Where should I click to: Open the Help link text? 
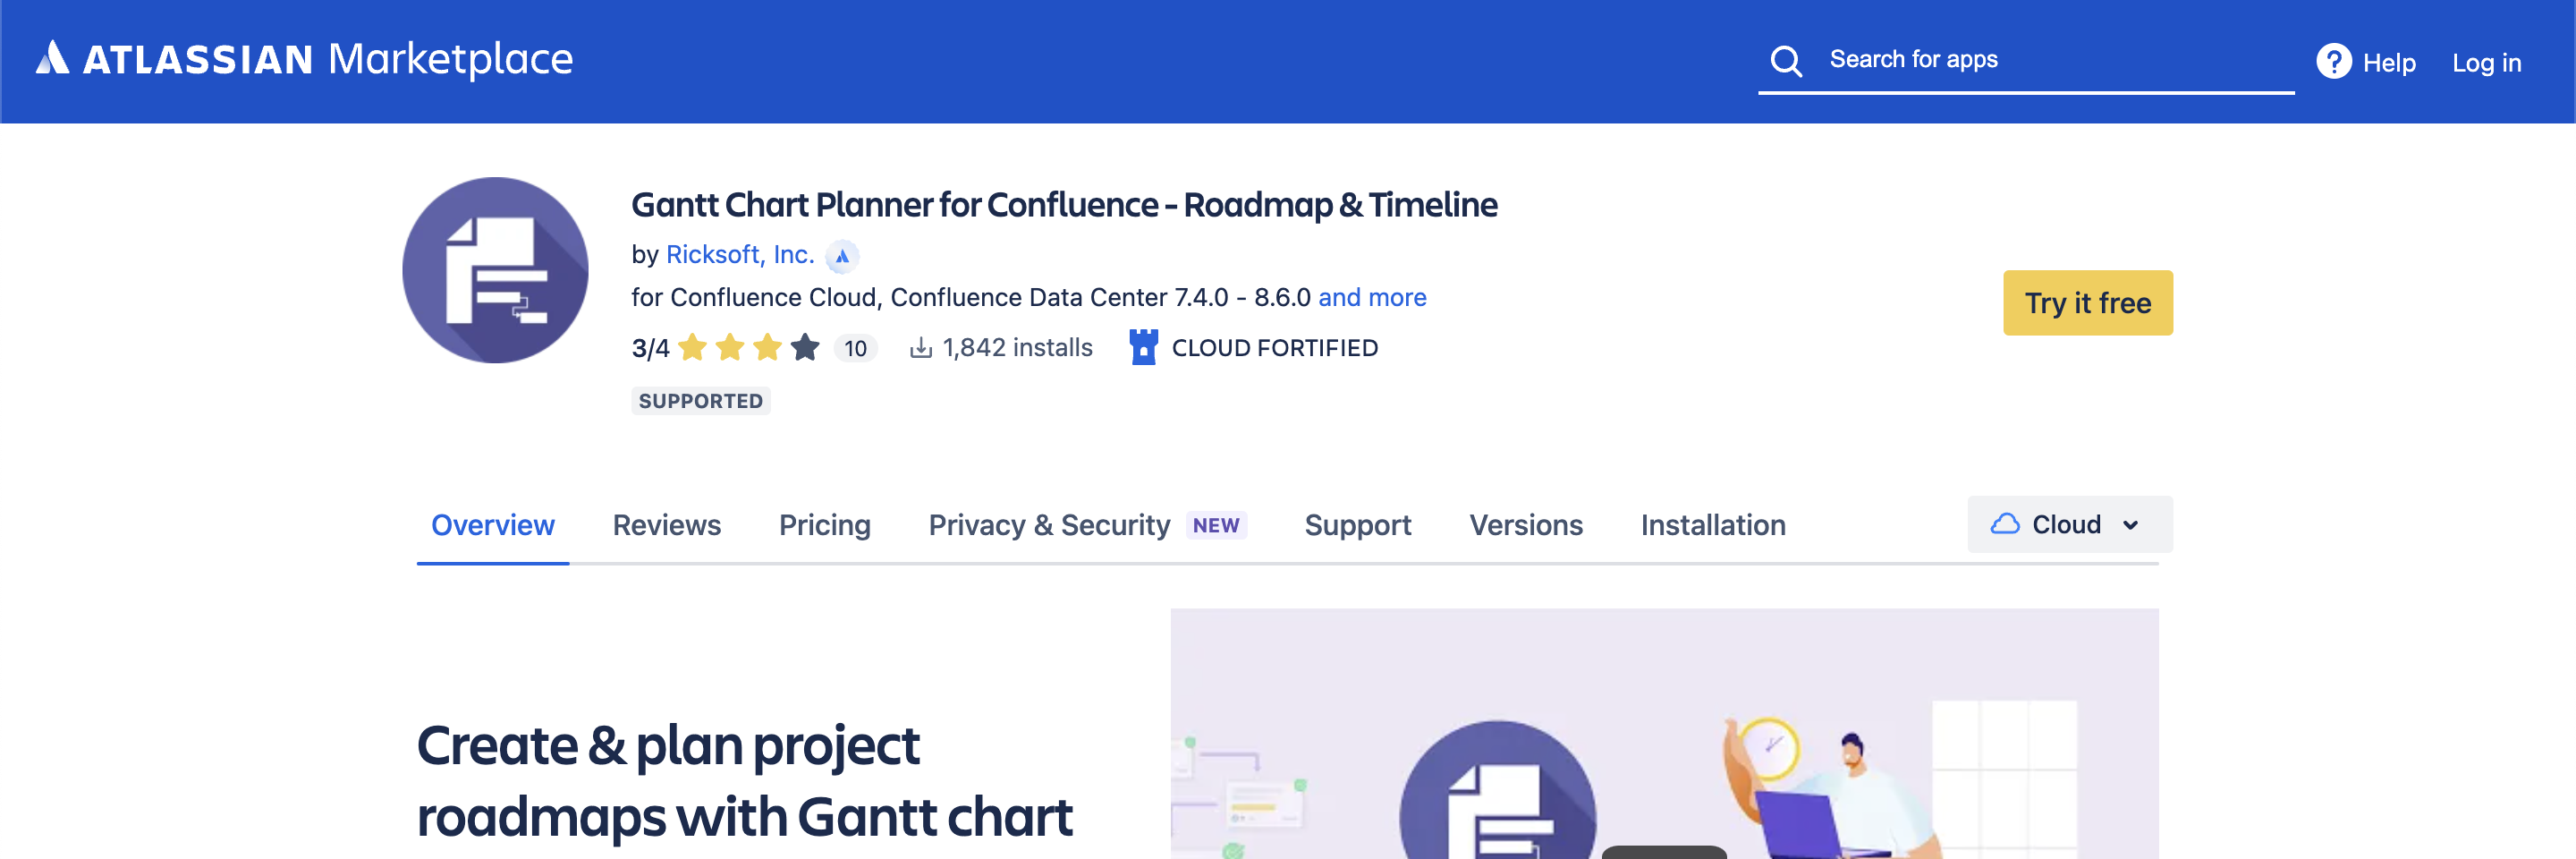coord(2389,63)
